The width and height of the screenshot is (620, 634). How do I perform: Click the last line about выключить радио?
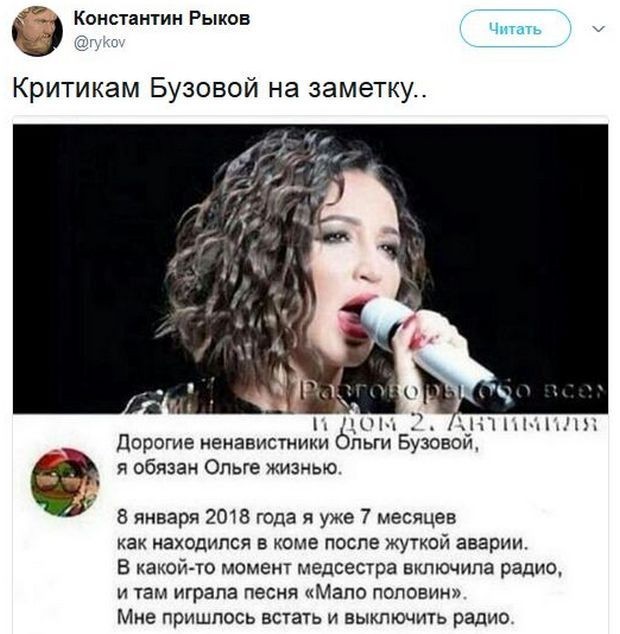point(316,617)
